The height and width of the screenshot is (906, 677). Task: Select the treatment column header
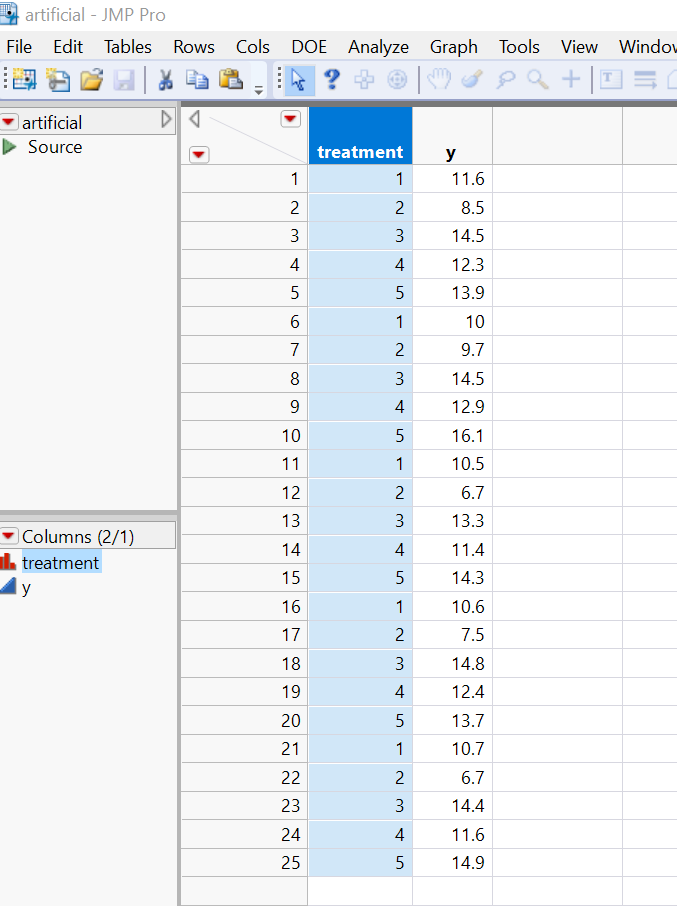[360, 136]
